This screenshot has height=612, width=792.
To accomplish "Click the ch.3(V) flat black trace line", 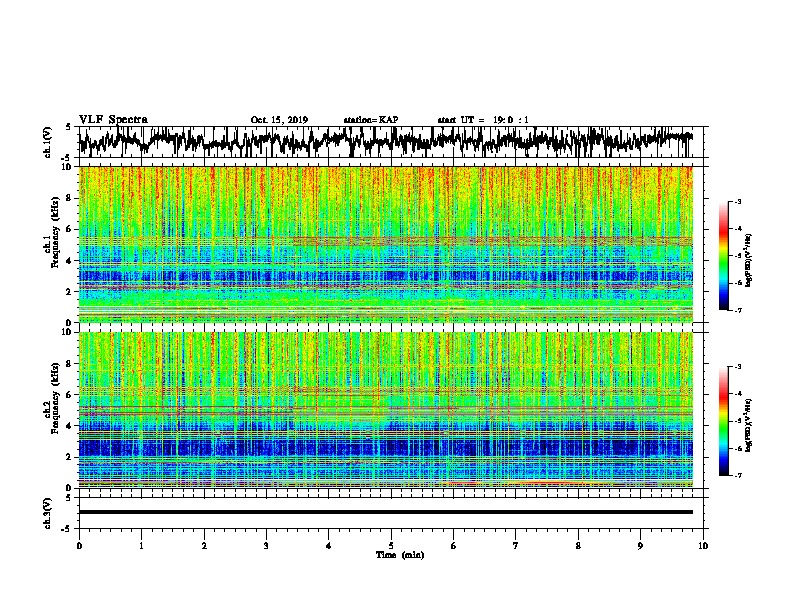I will pyautogui.click(x=386, y=512).
